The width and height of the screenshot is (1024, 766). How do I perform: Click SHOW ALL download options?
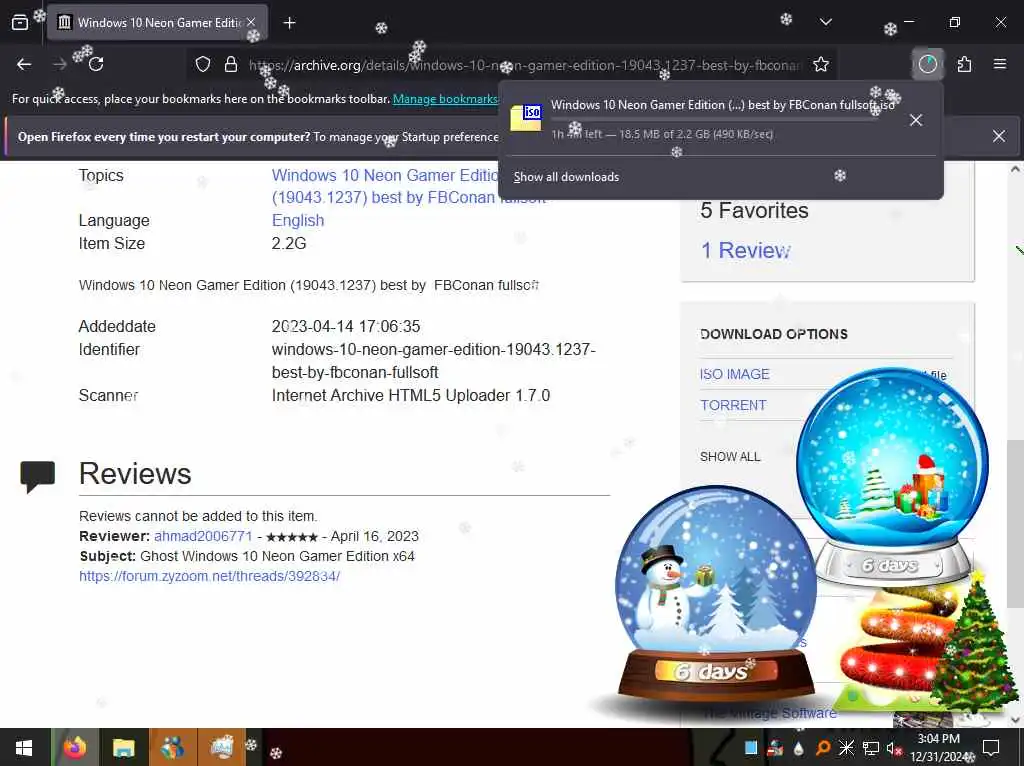(730, 457)
